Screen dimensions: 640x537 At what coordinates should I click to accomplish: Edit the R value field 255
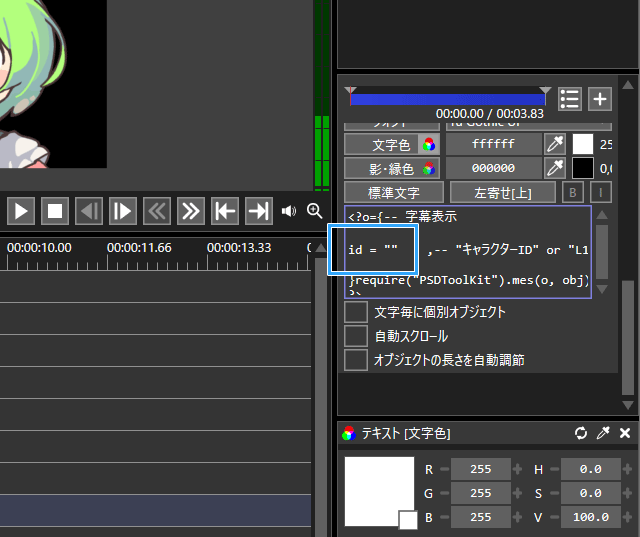click(481, 469)
